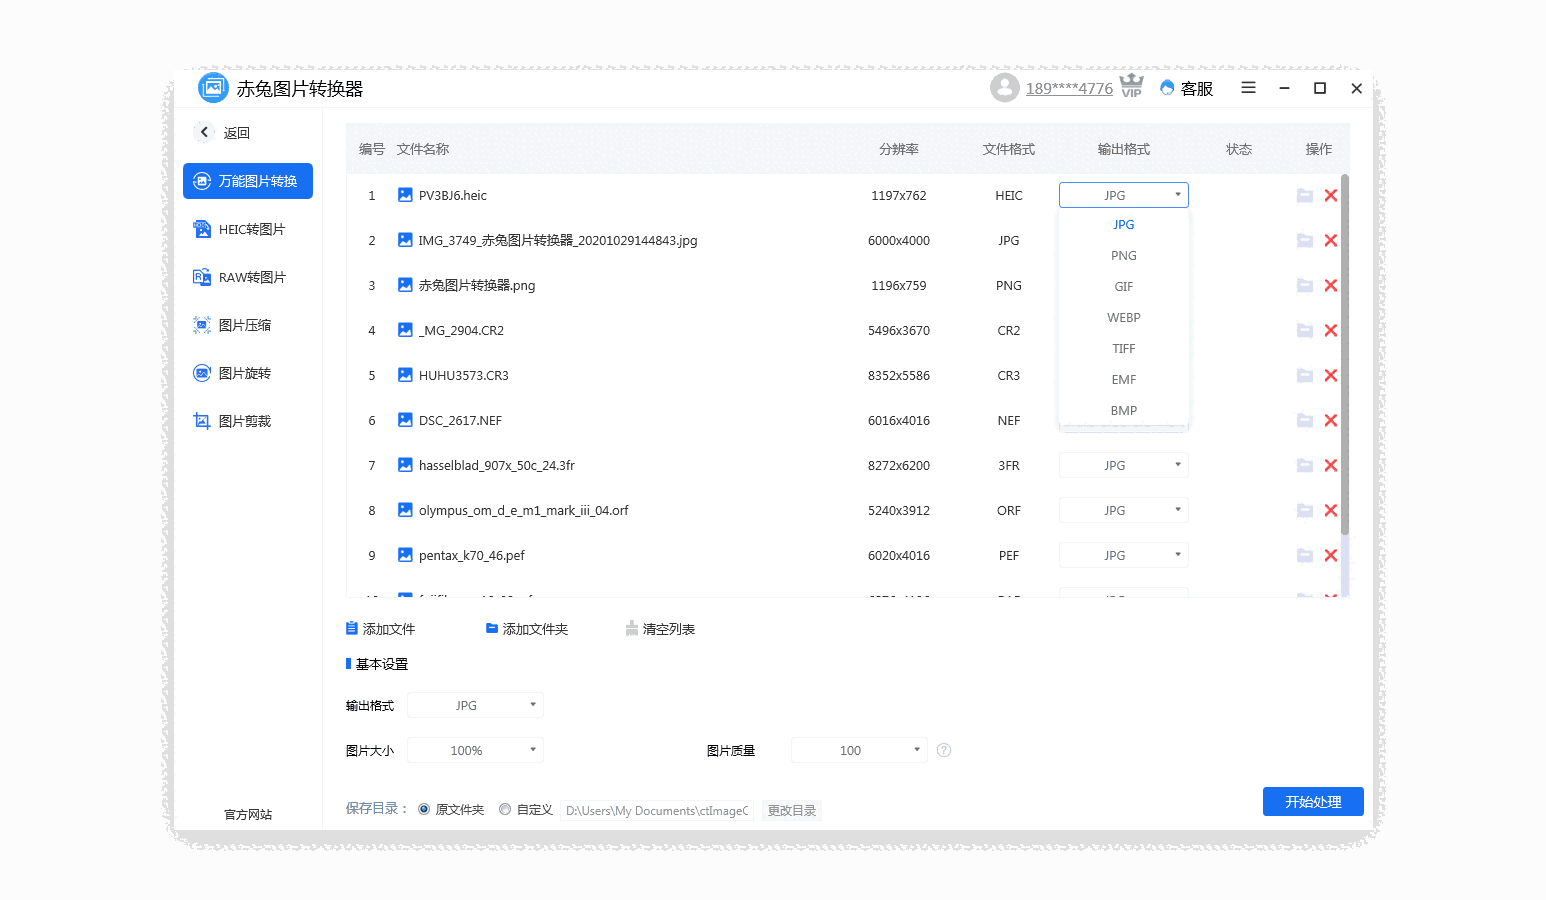Click the 开始处理 start button
Screen dimensions: 1546x900
point(1312,801)
